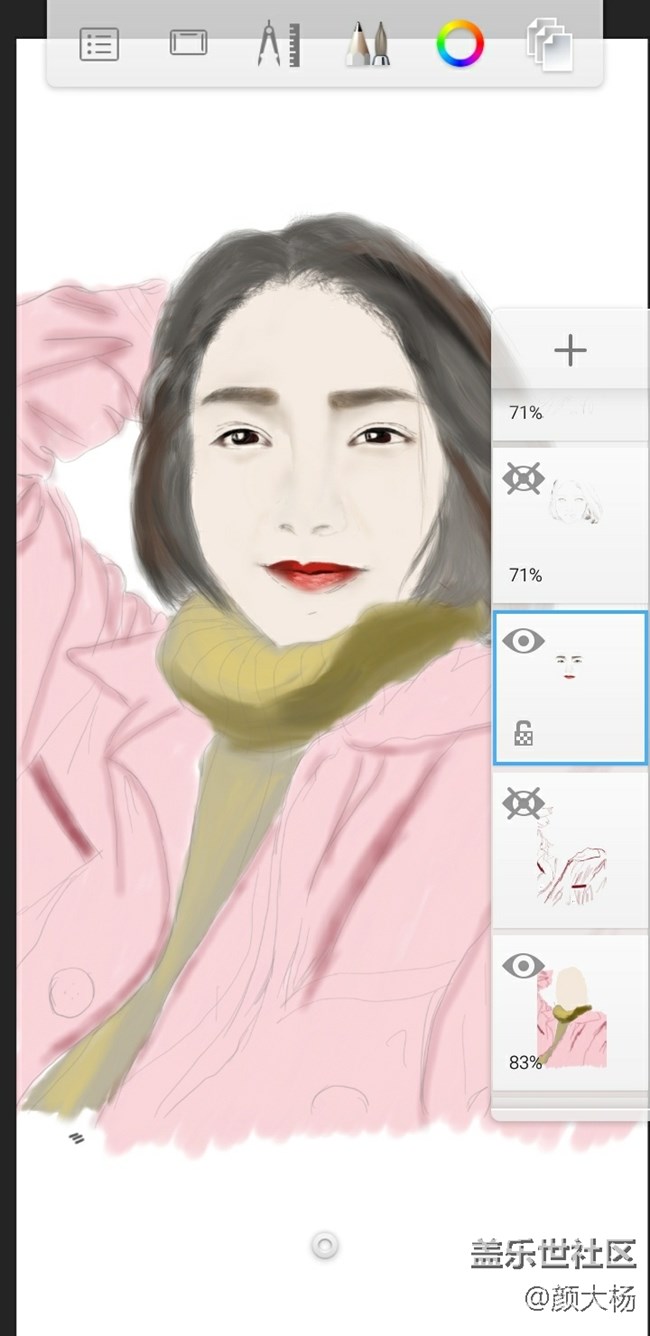Tap the 83% opacity label on coat layer
Image resolution: width=650 pixels, height=1336 pixels.
pyautogui.click(x=525, y=1063)
